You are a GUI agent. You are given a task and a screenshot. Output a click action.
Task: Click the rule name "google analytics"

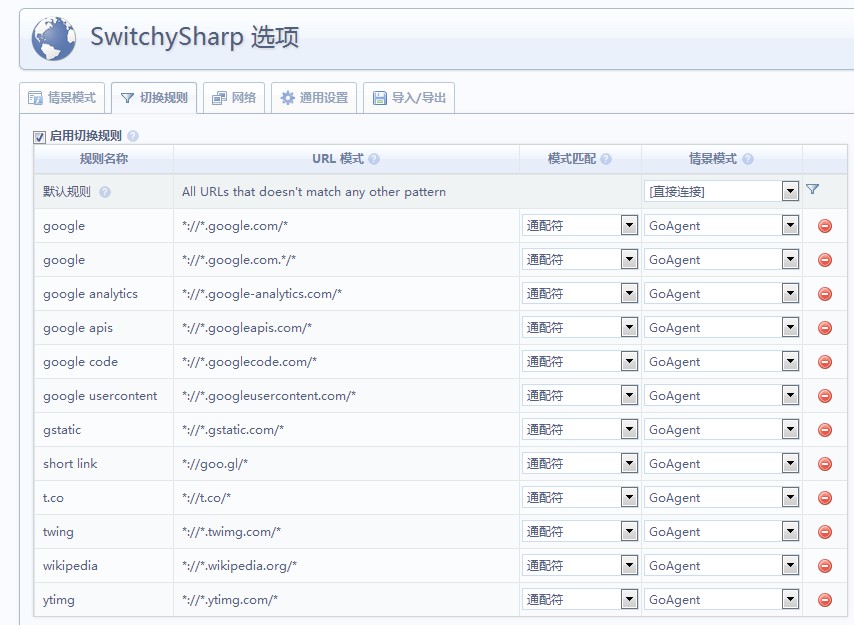90,294
